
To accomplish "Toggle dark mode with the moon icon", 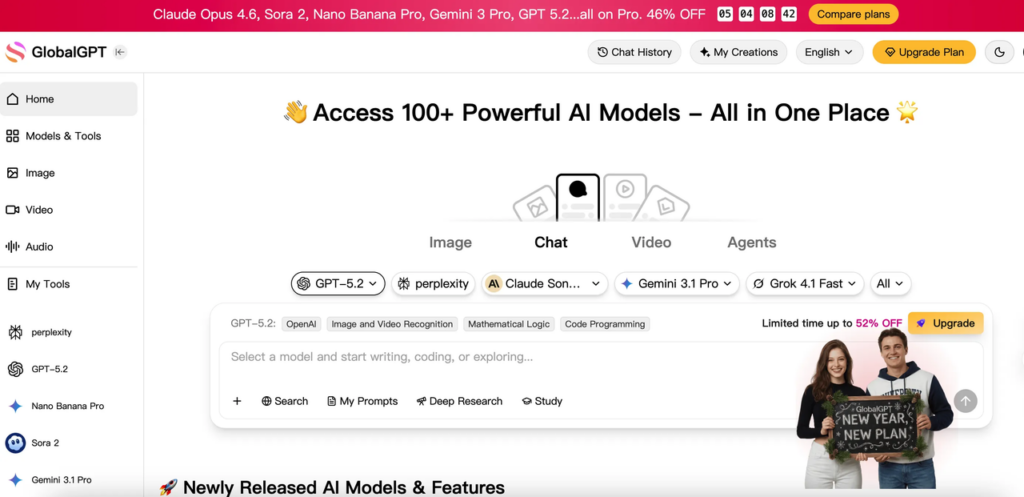I will click(x=999, y=52).
